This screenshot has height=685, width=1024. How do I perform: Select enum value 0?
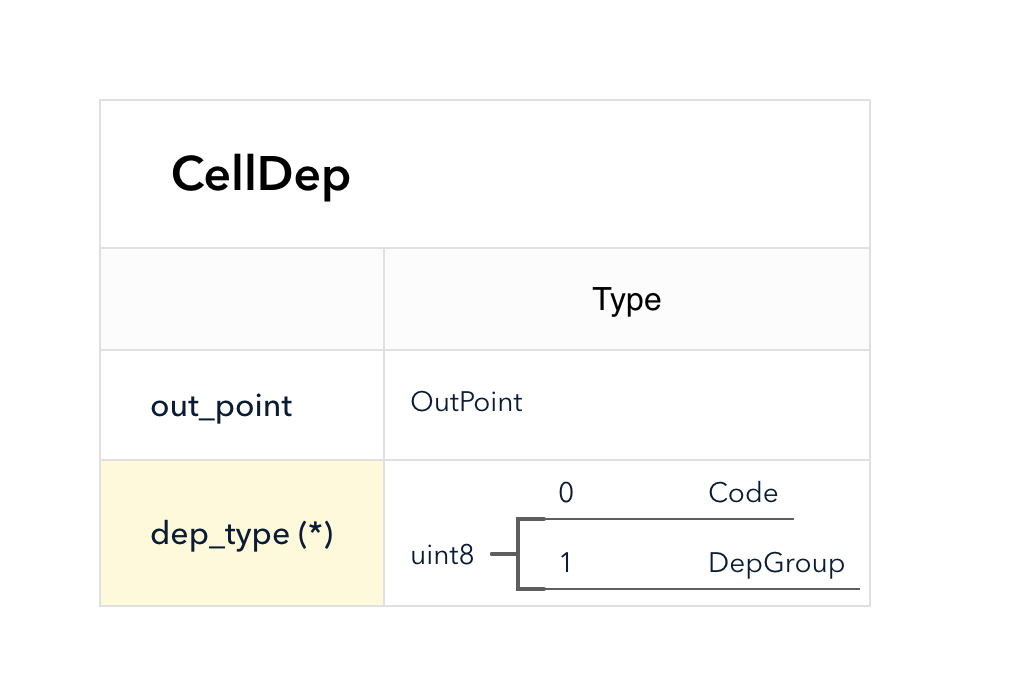click(x=566, y=493)
